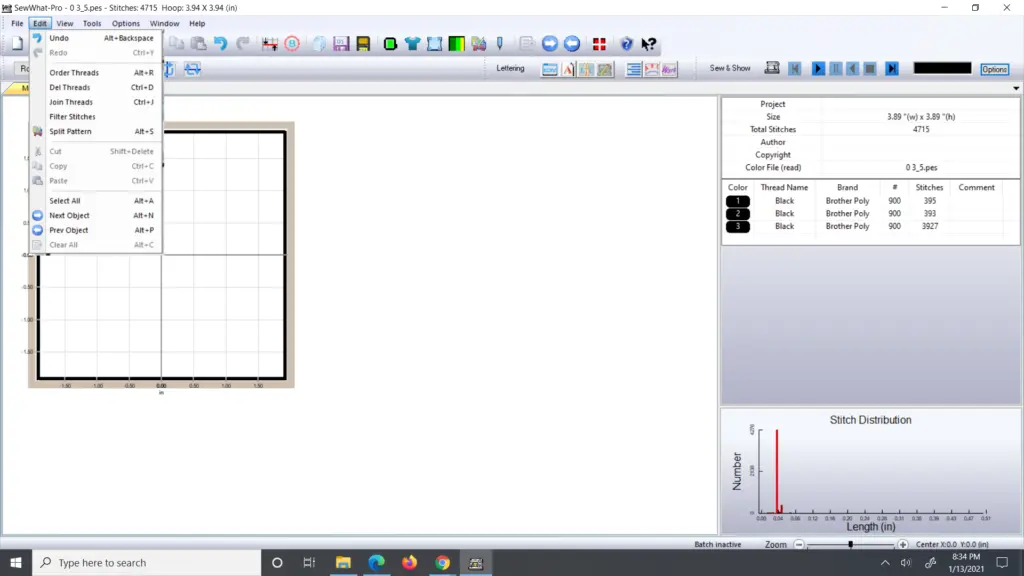1024x576 pixels.
Task: Click the red circle B toolbar icon
Action: [292, 44]
